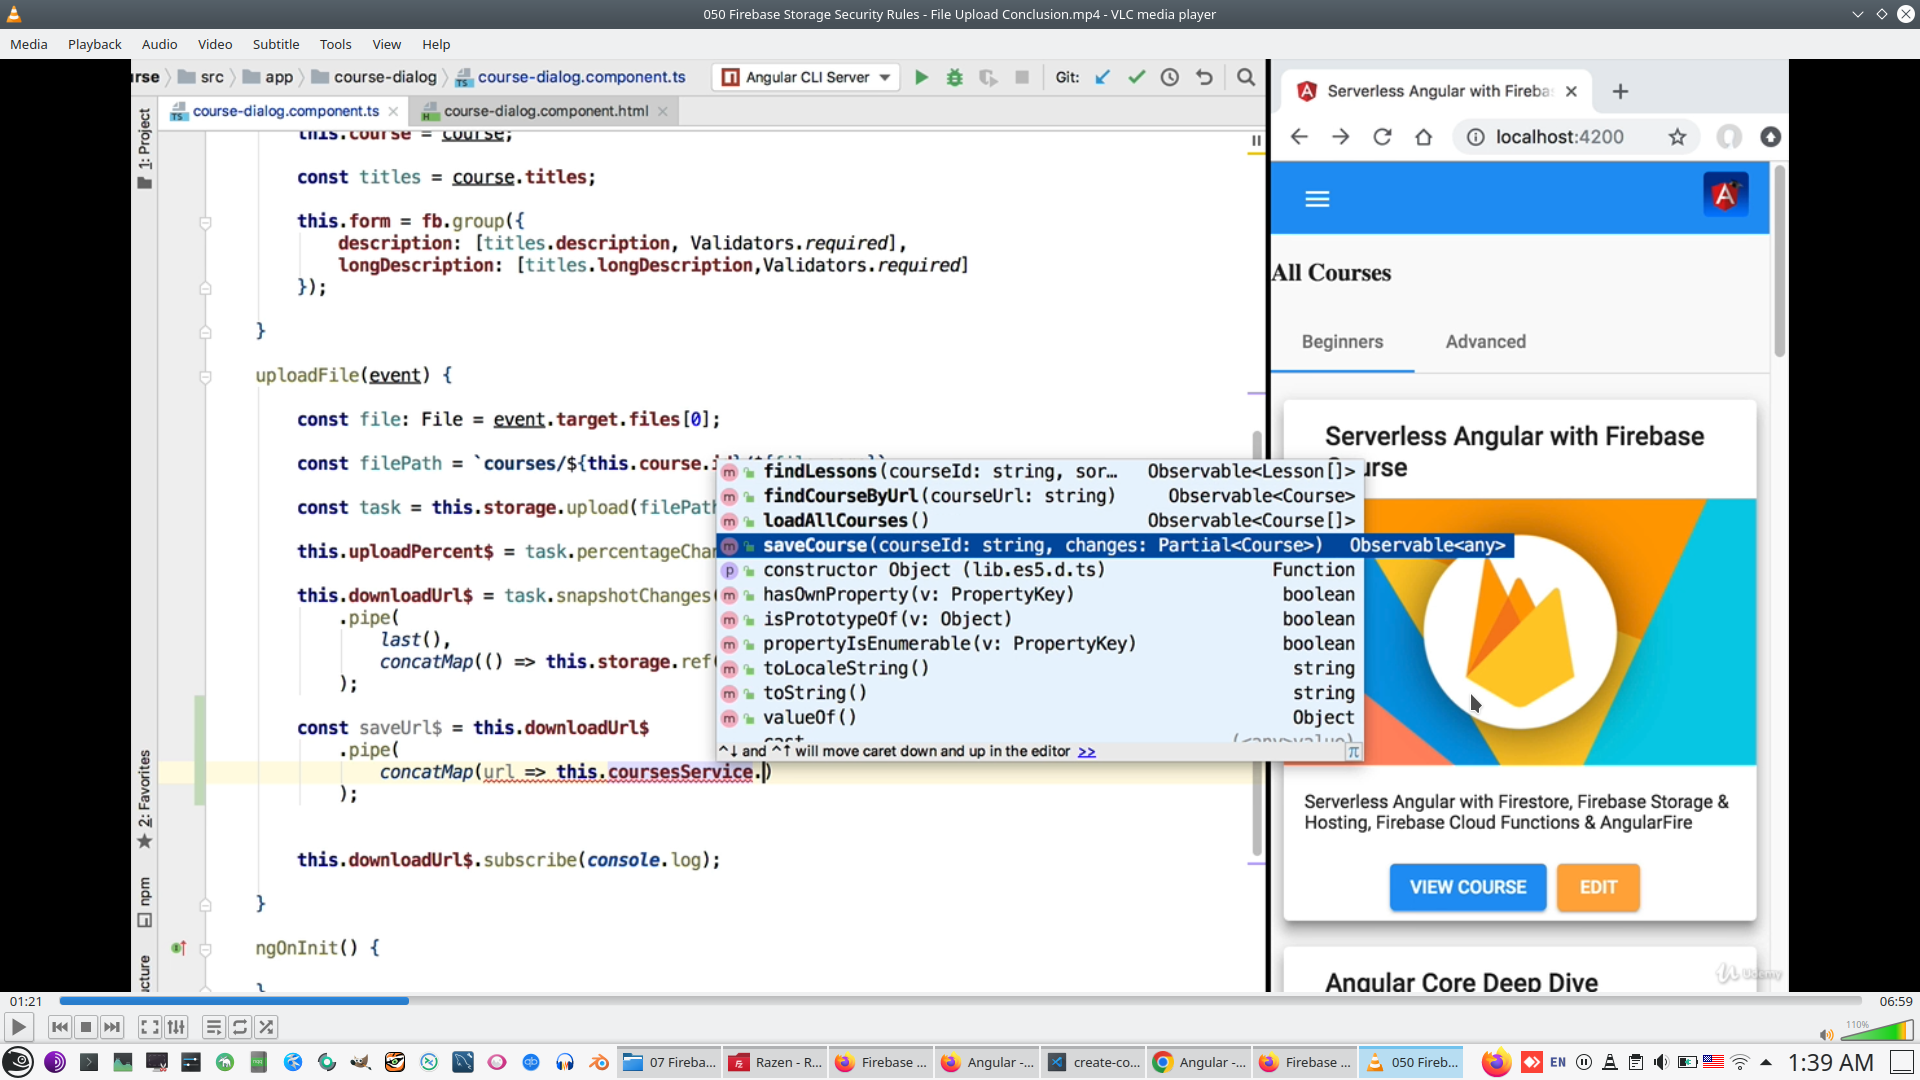1920x1080 pixels.
Task: Open the app's hamburger menu in browser
Action: click(1317, 198)
